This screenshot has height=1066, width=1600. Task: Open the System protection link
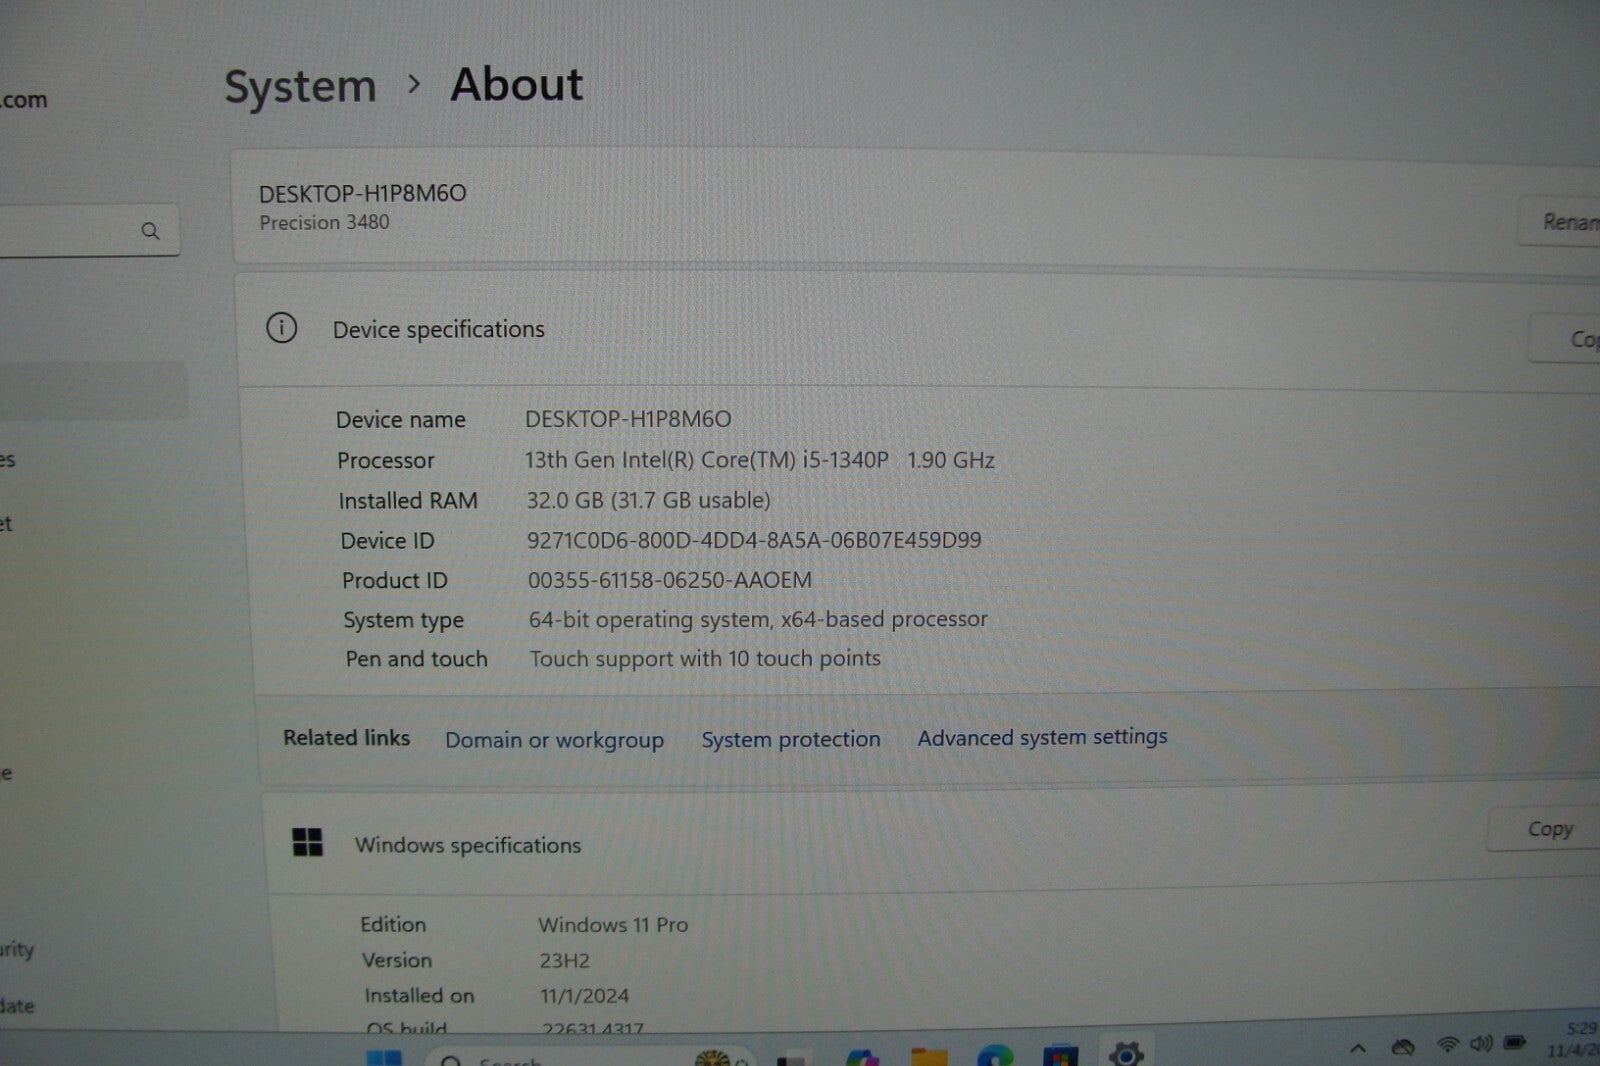coord(790,739)
